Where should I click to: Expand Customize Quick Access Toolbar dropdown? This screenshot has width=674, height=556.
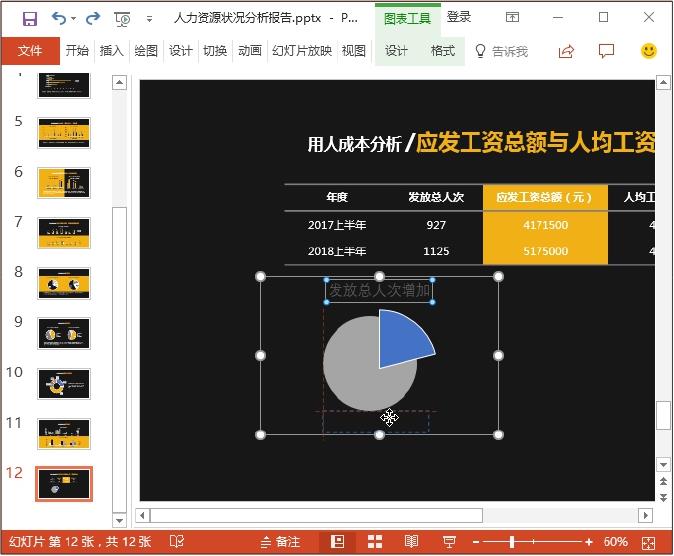149,19
